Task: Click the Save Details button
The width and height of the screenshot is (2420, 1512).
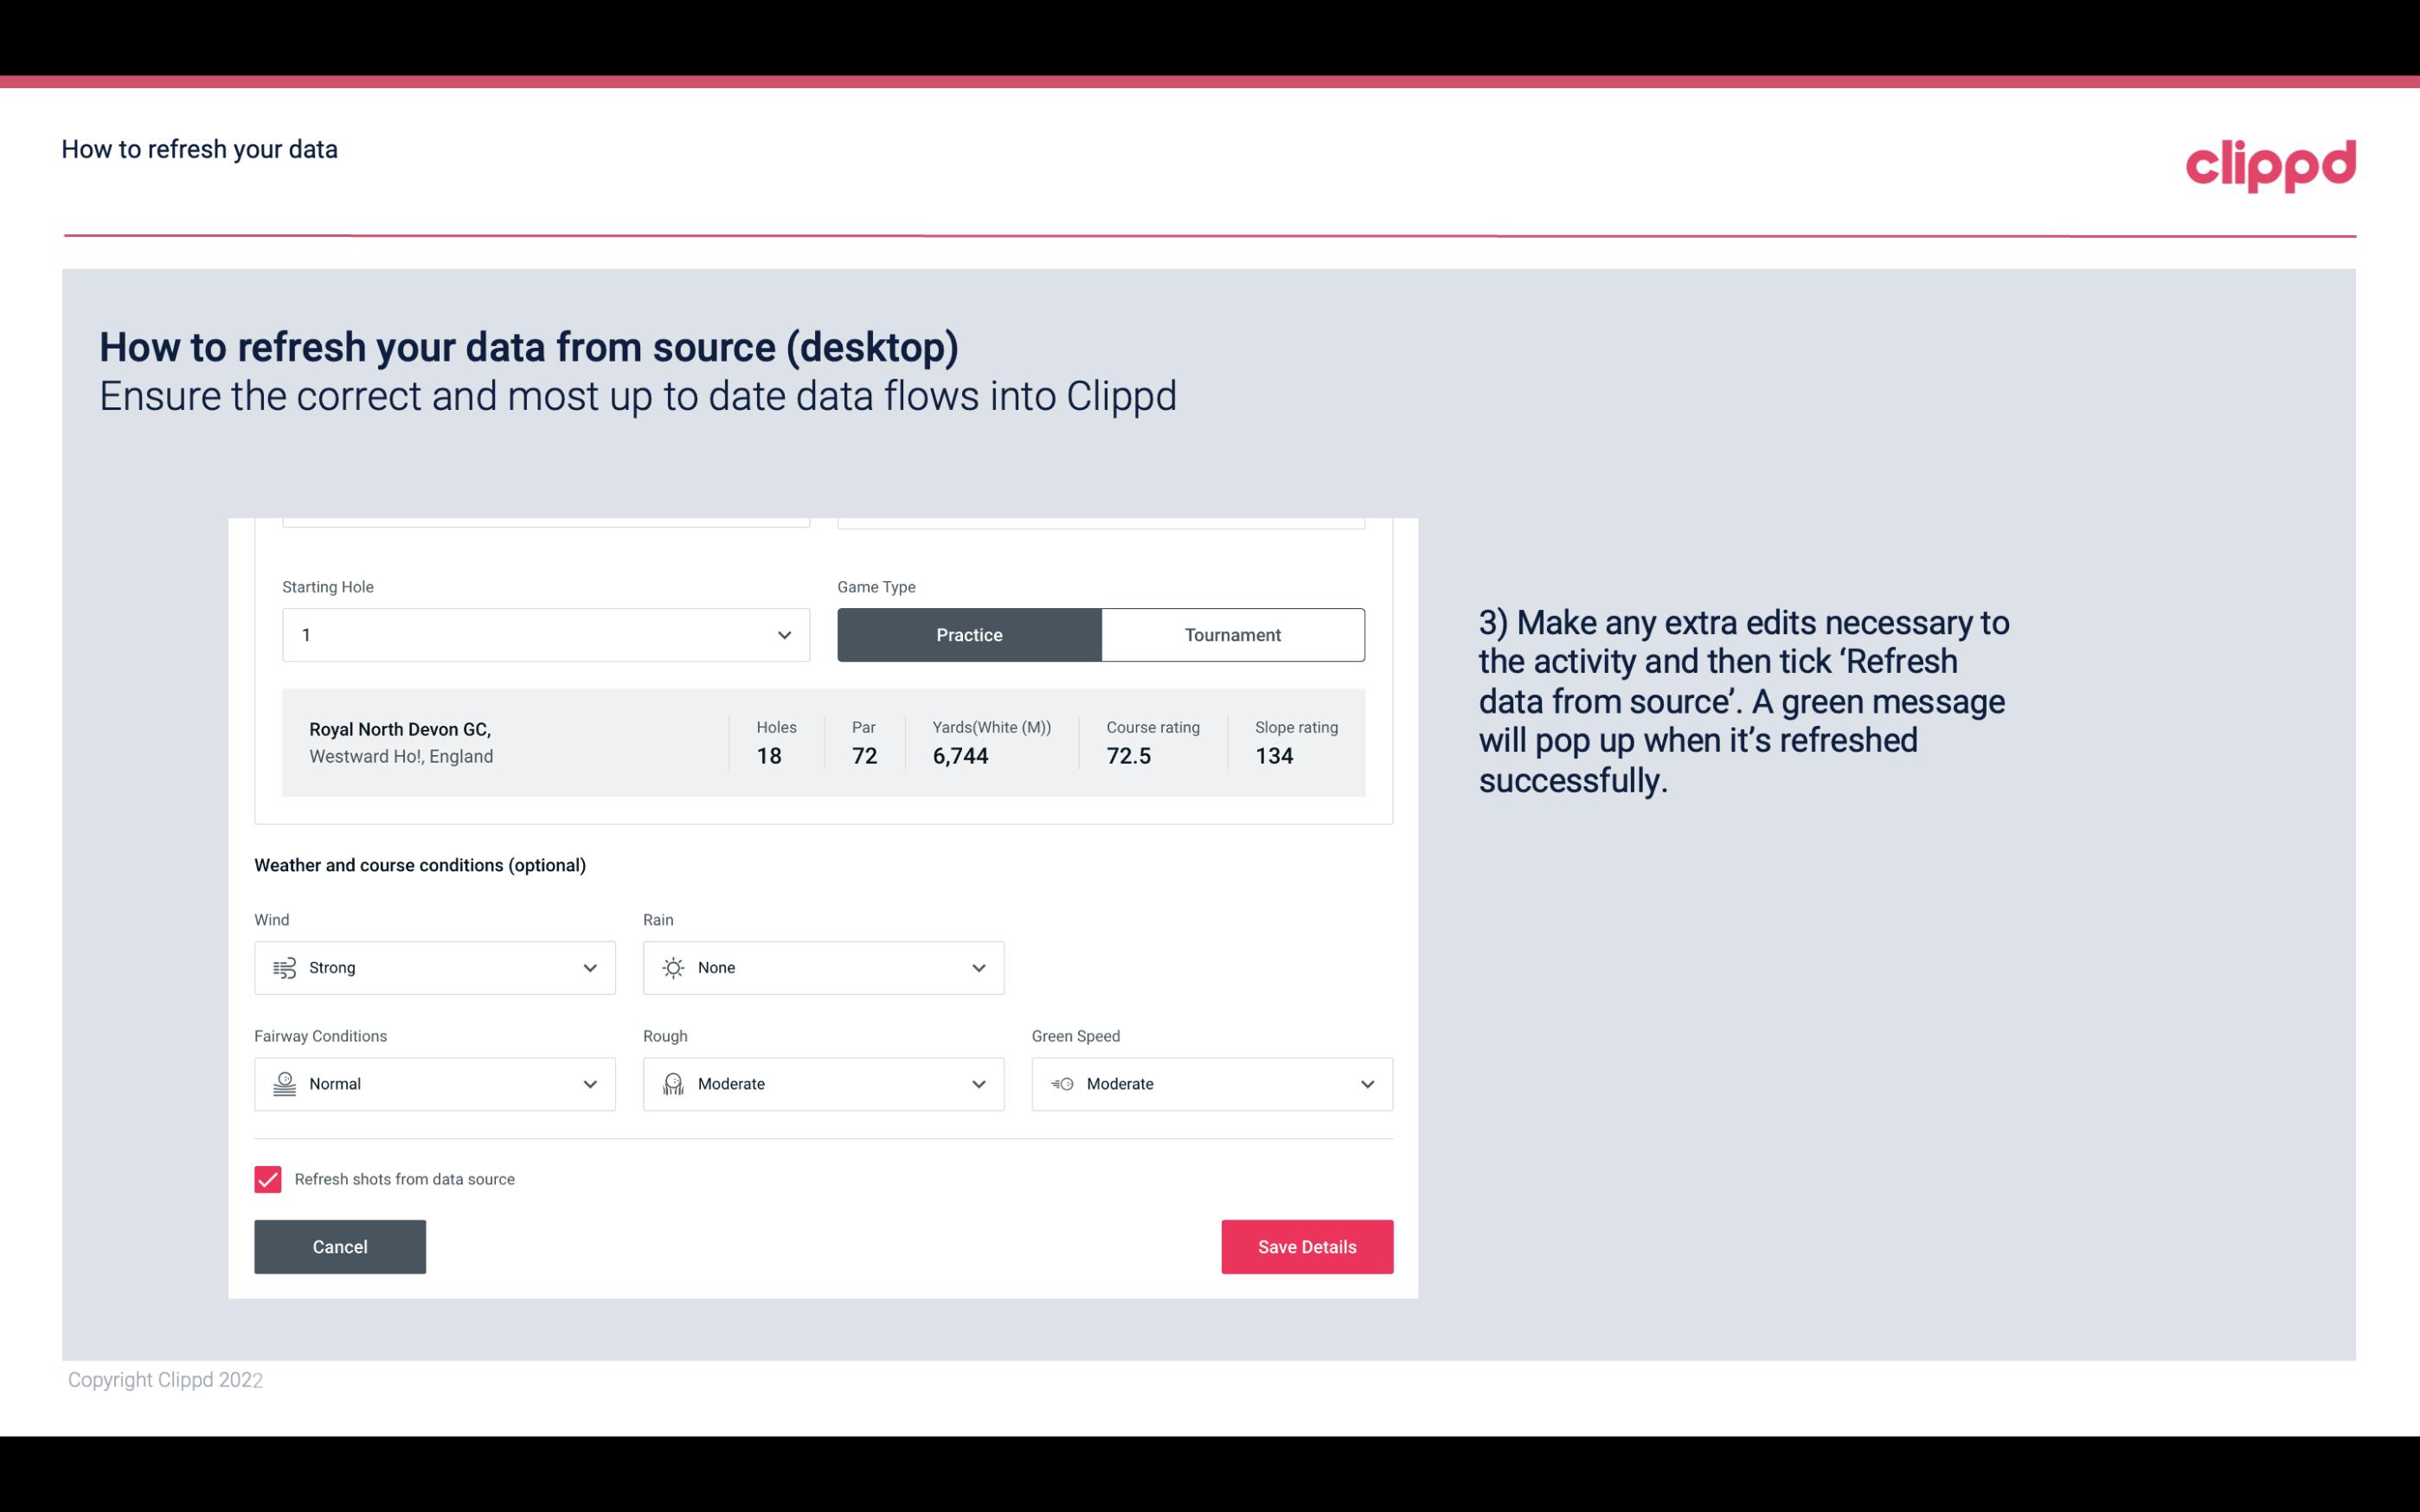Action: [x=1306, y=1246]
